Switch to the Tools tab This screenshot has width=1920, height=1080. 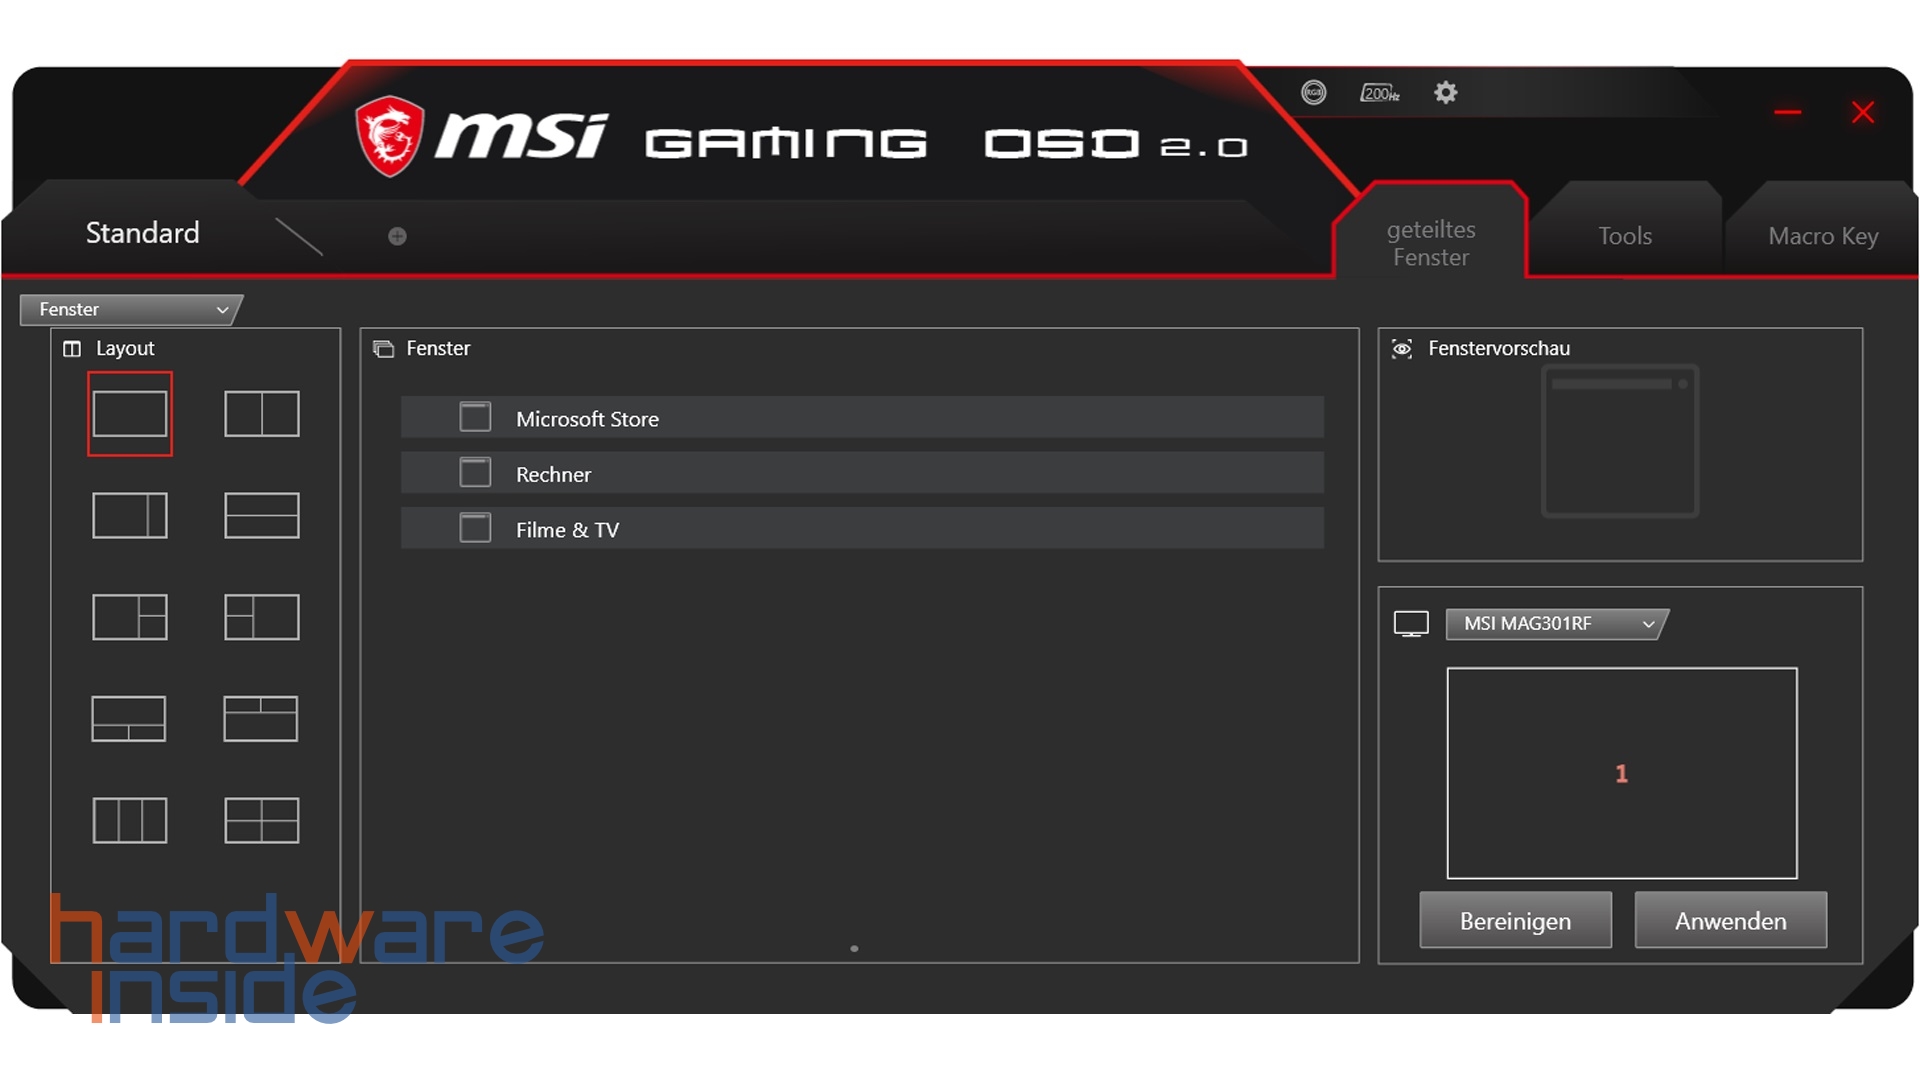click(1625, 236)
